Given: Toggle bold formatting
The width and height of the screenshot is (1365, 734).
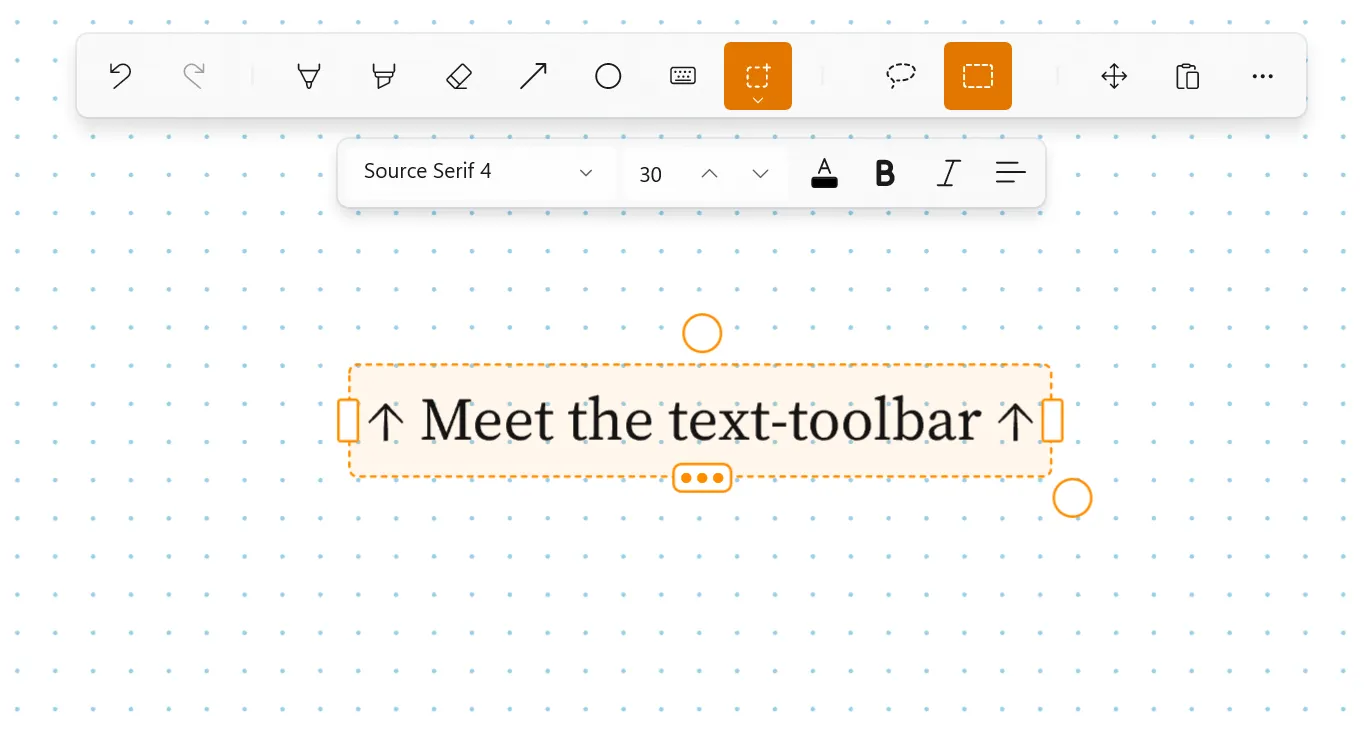Looking at the screenshot, I should [x=885, y=173].
